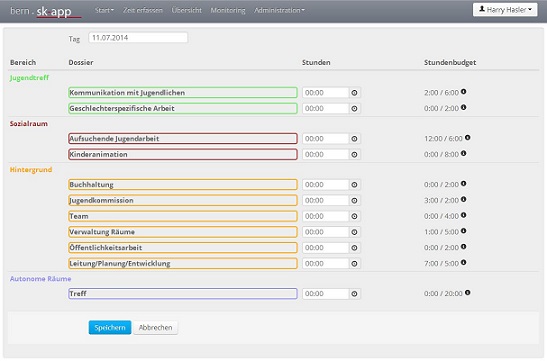Image resolution: width=547 pixels, height=361 pixels.
Task: Open the Start dropdown menu
Action: (x=104, y=10)
